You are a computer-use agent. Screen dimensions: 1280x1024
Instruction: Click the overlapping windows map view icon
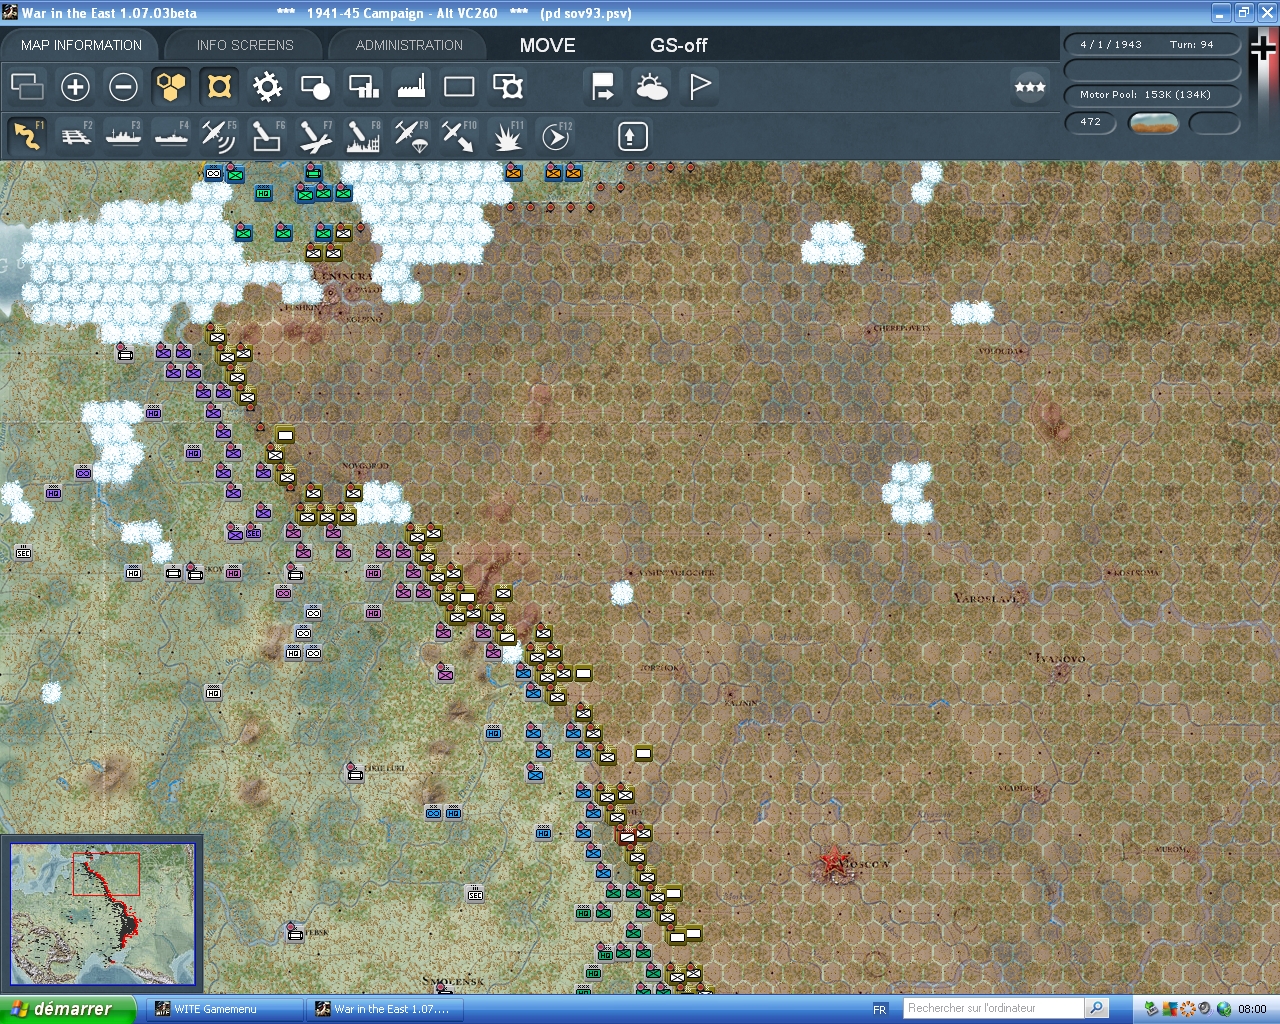27,87
